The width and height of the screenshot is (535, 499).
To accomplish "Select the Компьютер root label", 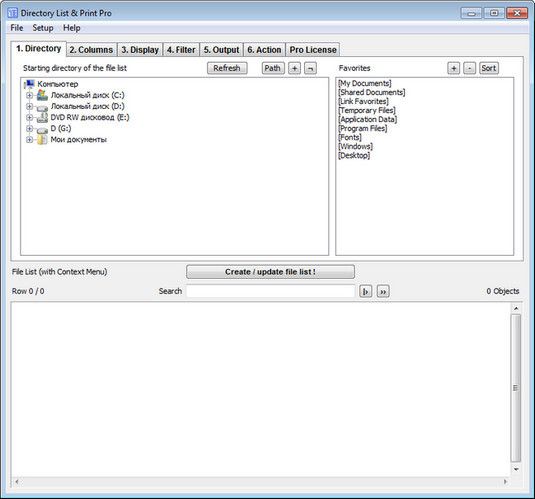I will pyautogui.click(x=58, y=84).
